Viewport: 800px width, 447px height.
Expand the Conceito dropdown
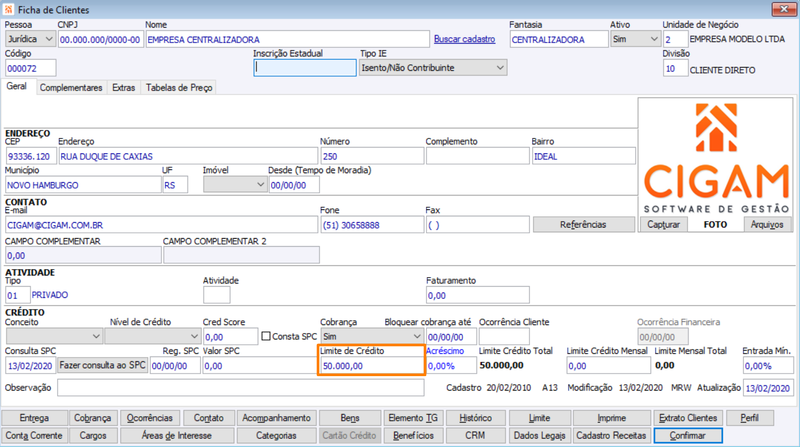tap(54, 336)
